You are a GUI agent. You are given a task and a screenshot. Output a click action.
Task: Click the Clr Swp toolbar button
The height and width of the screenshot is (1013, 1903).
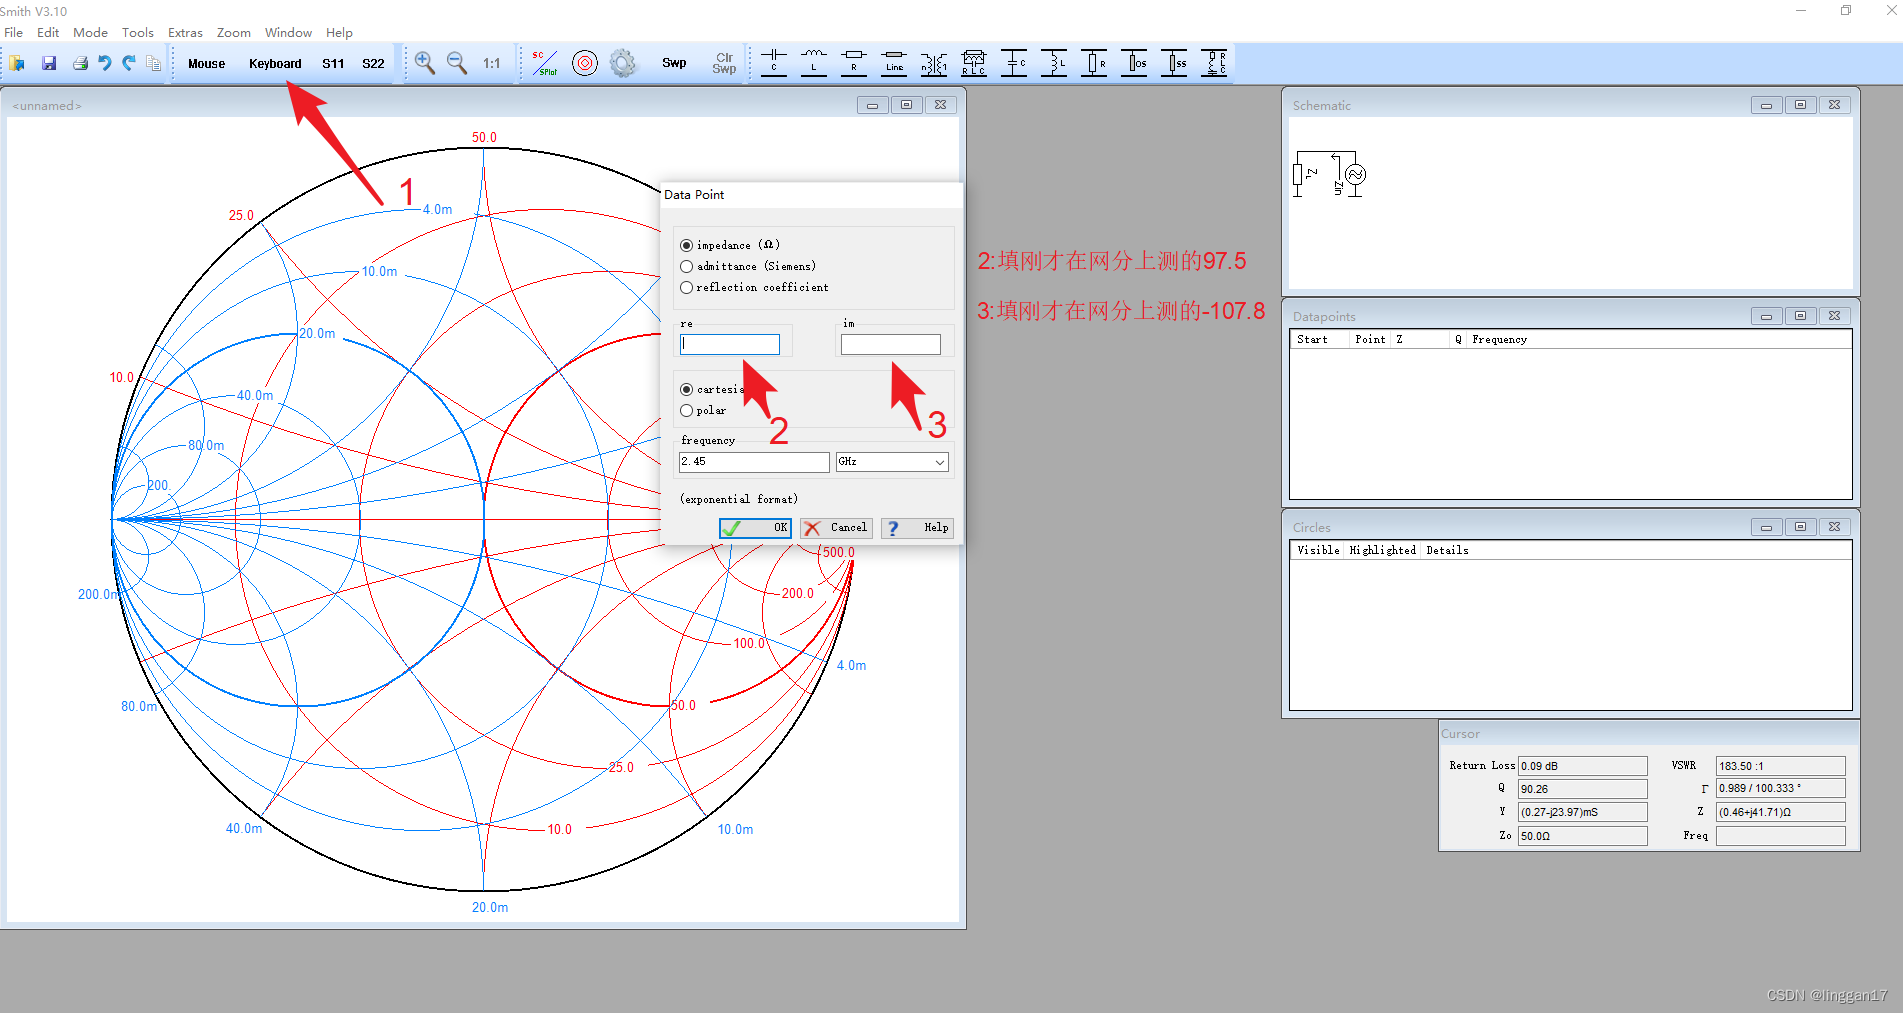coord(724,63)
